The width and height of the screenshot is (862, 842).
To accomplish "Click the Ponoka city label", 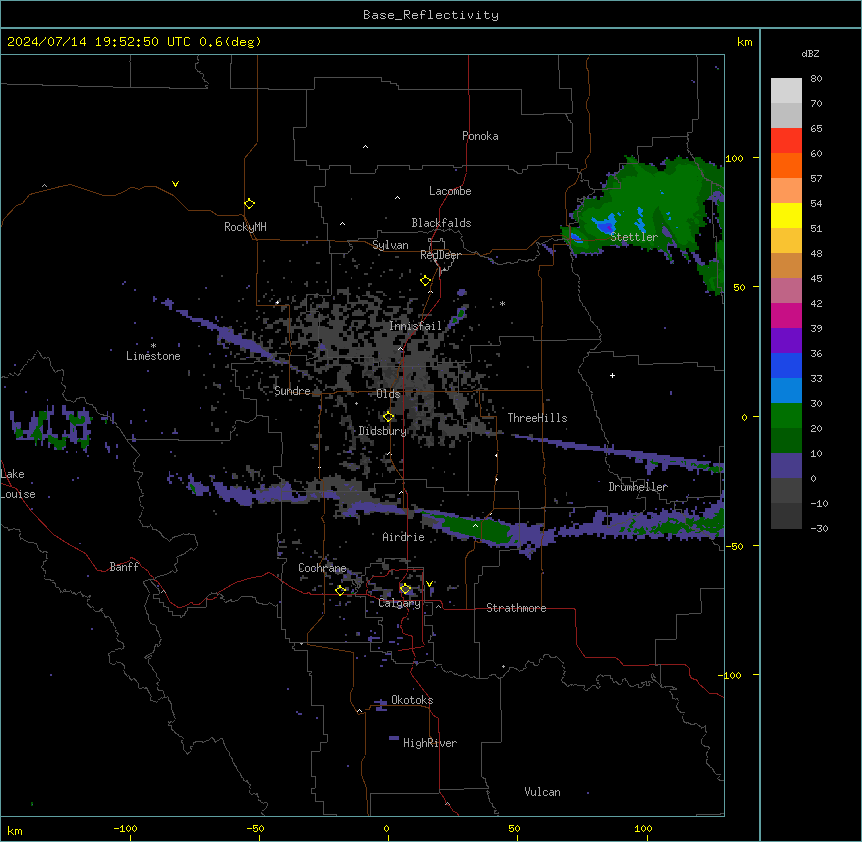I will pos(480,136).
